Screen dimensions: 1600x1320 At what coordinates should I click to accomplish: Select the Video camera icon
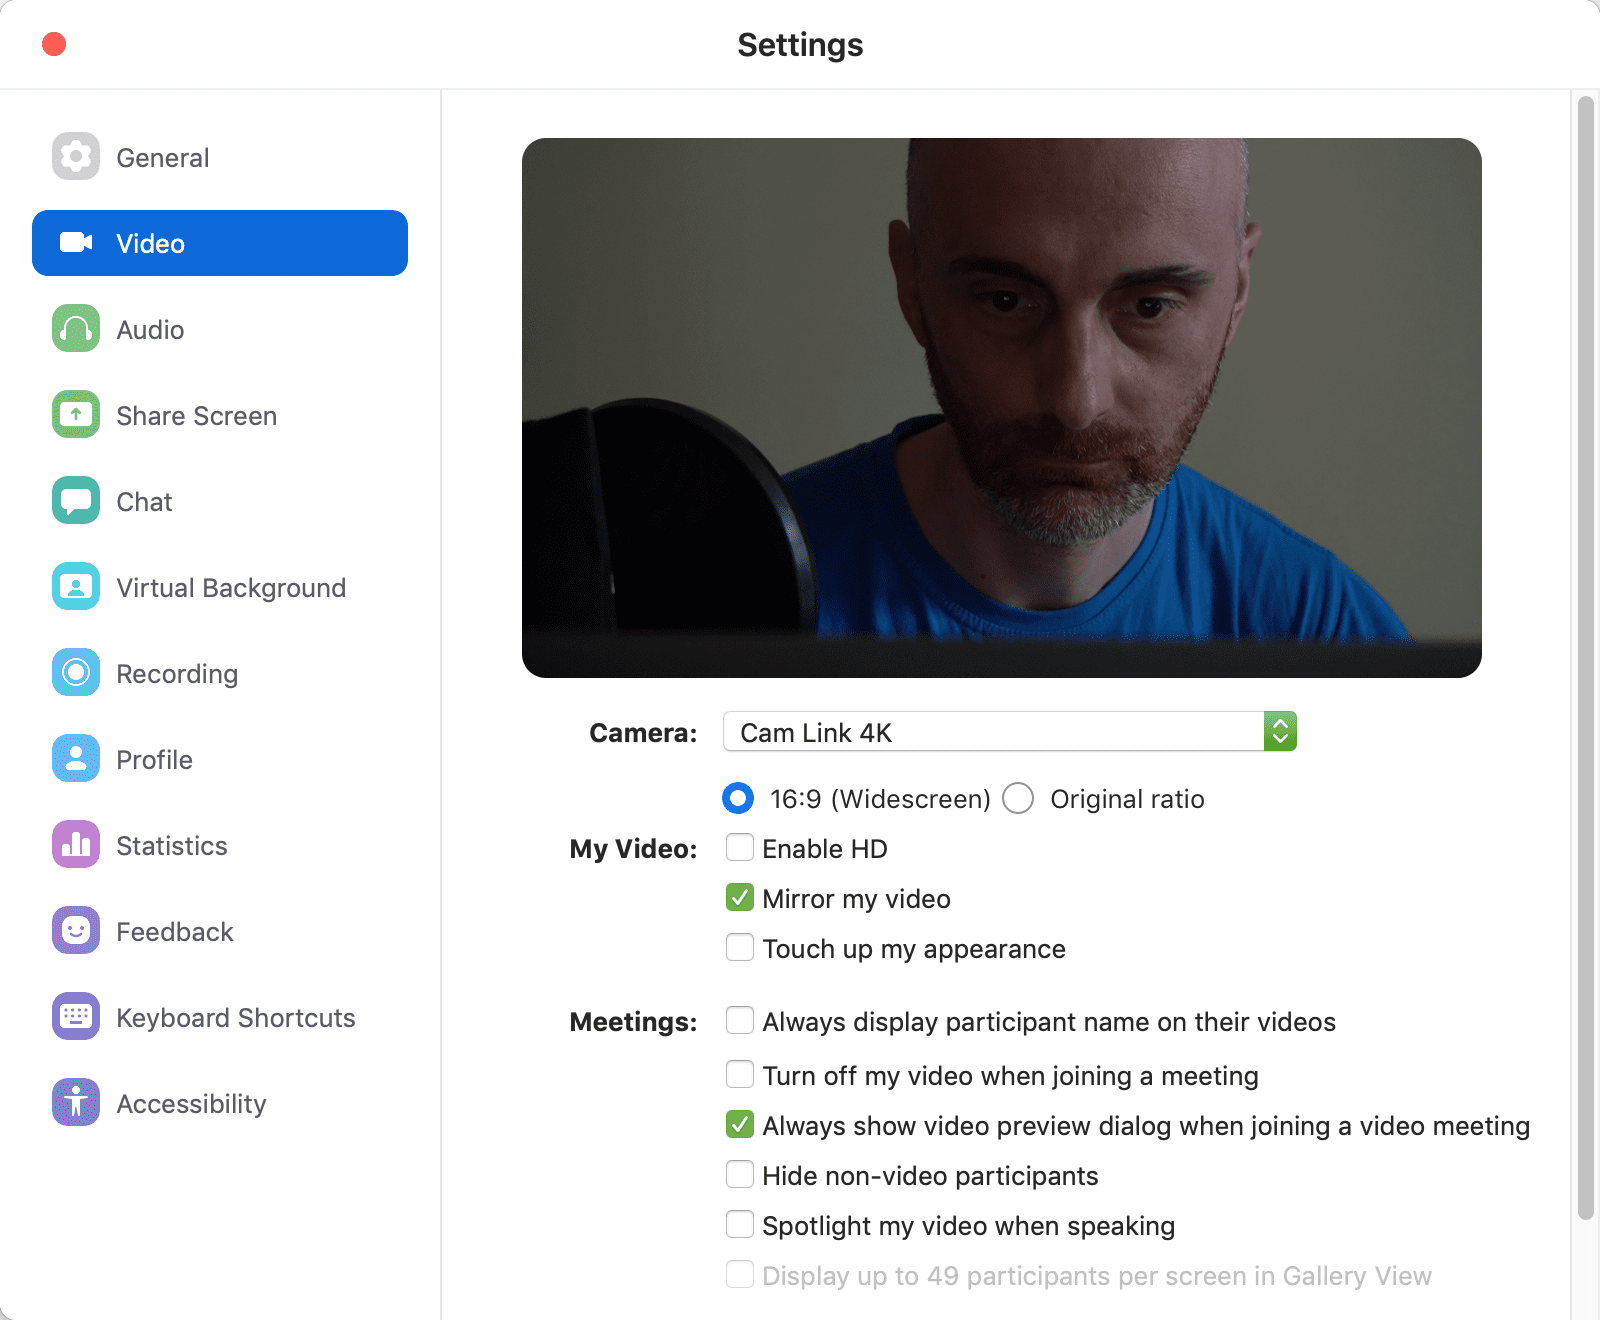(x=76, y=243)
